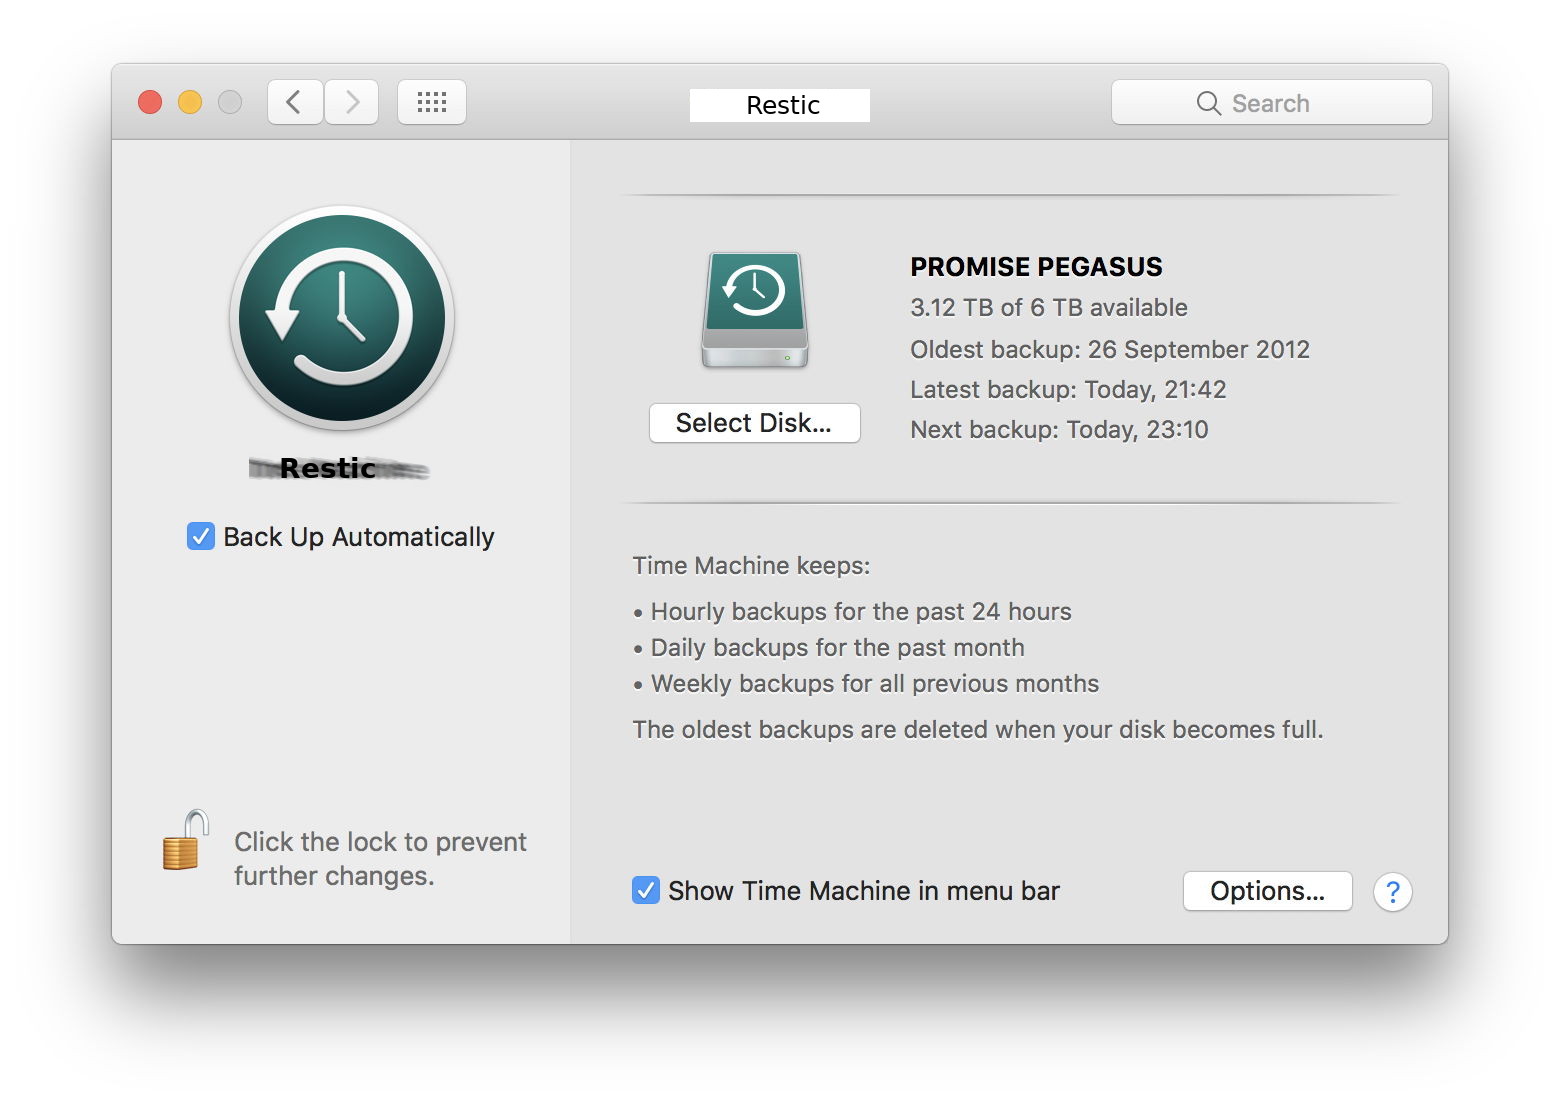Click 'Weekly backups for all previous months'

click(x=875, y=684)
